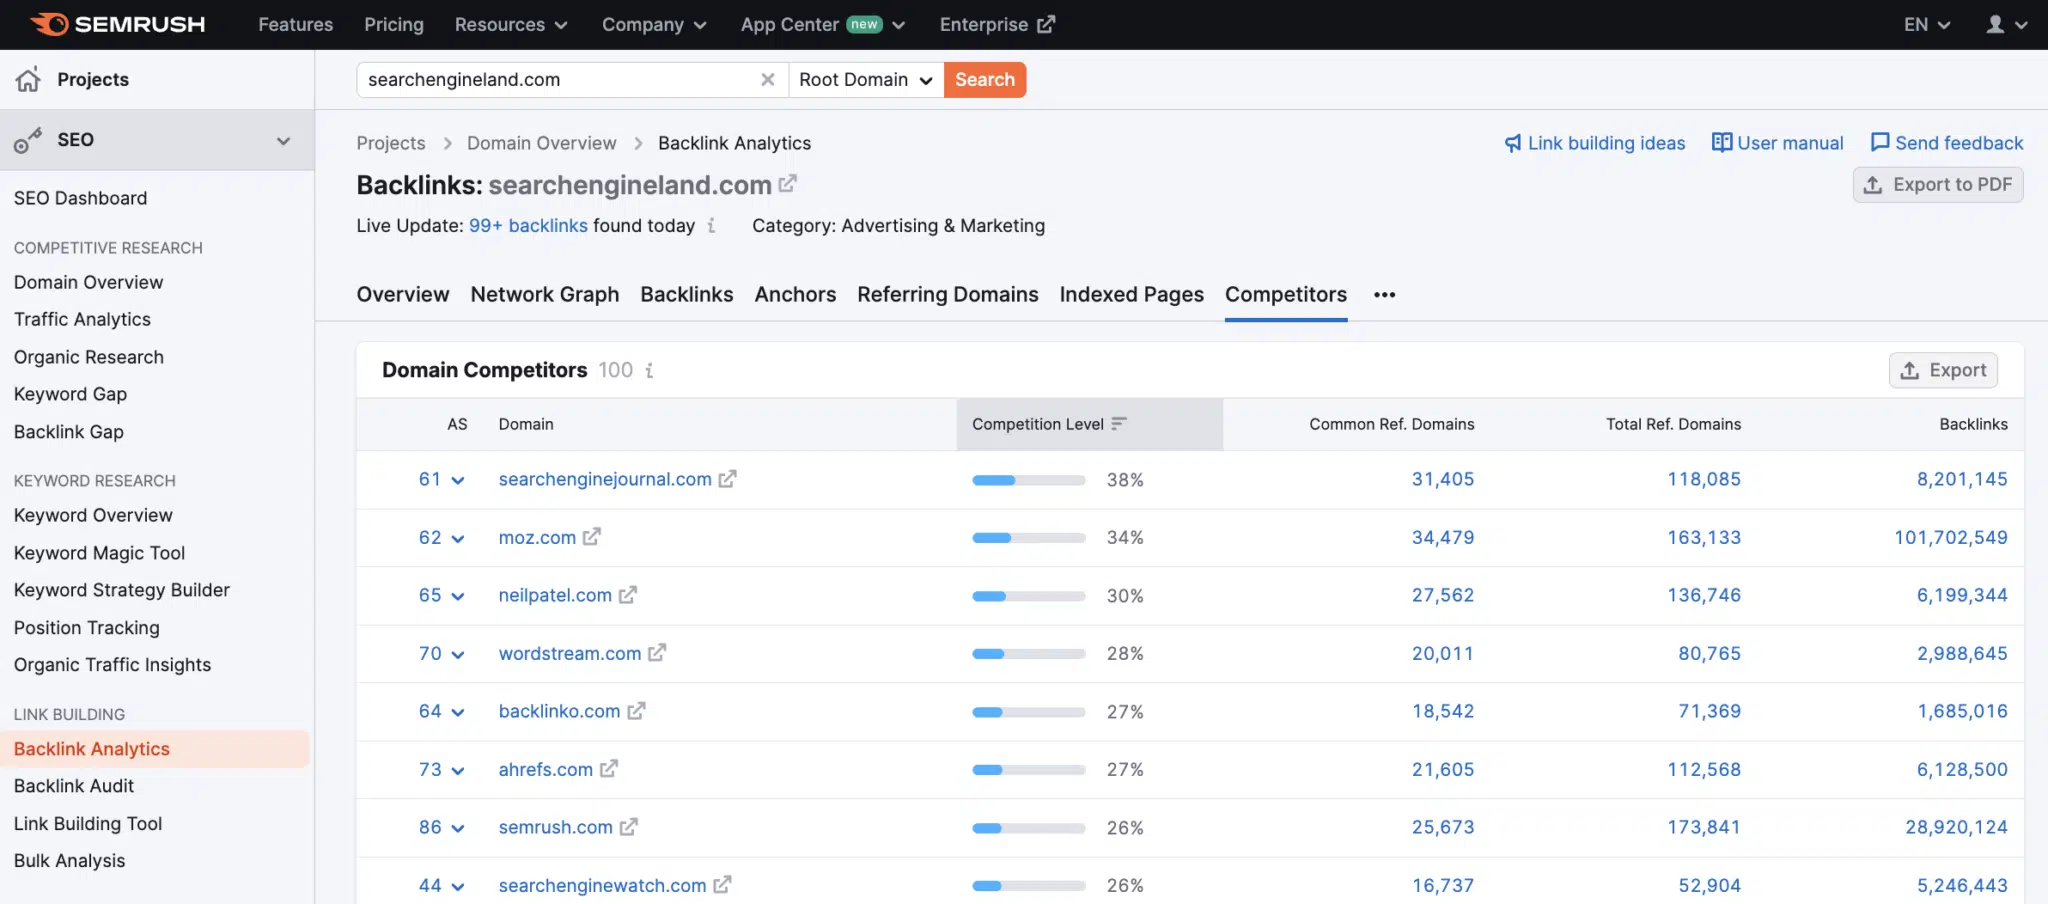Screen dimensions: 2048x904
Task: Switch to the Network Graph tab
Action: click(545, 294)
